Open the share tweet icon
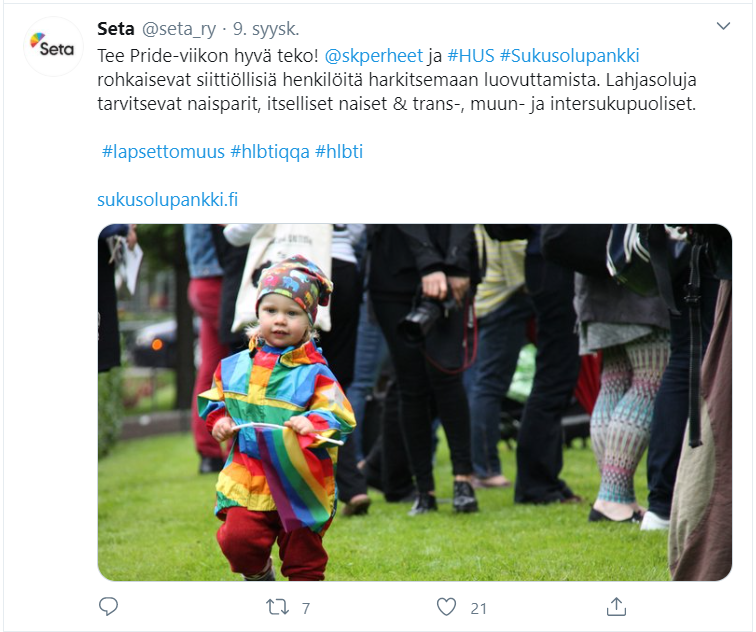This screenshot has height=632, width=756. coord(616,606)
